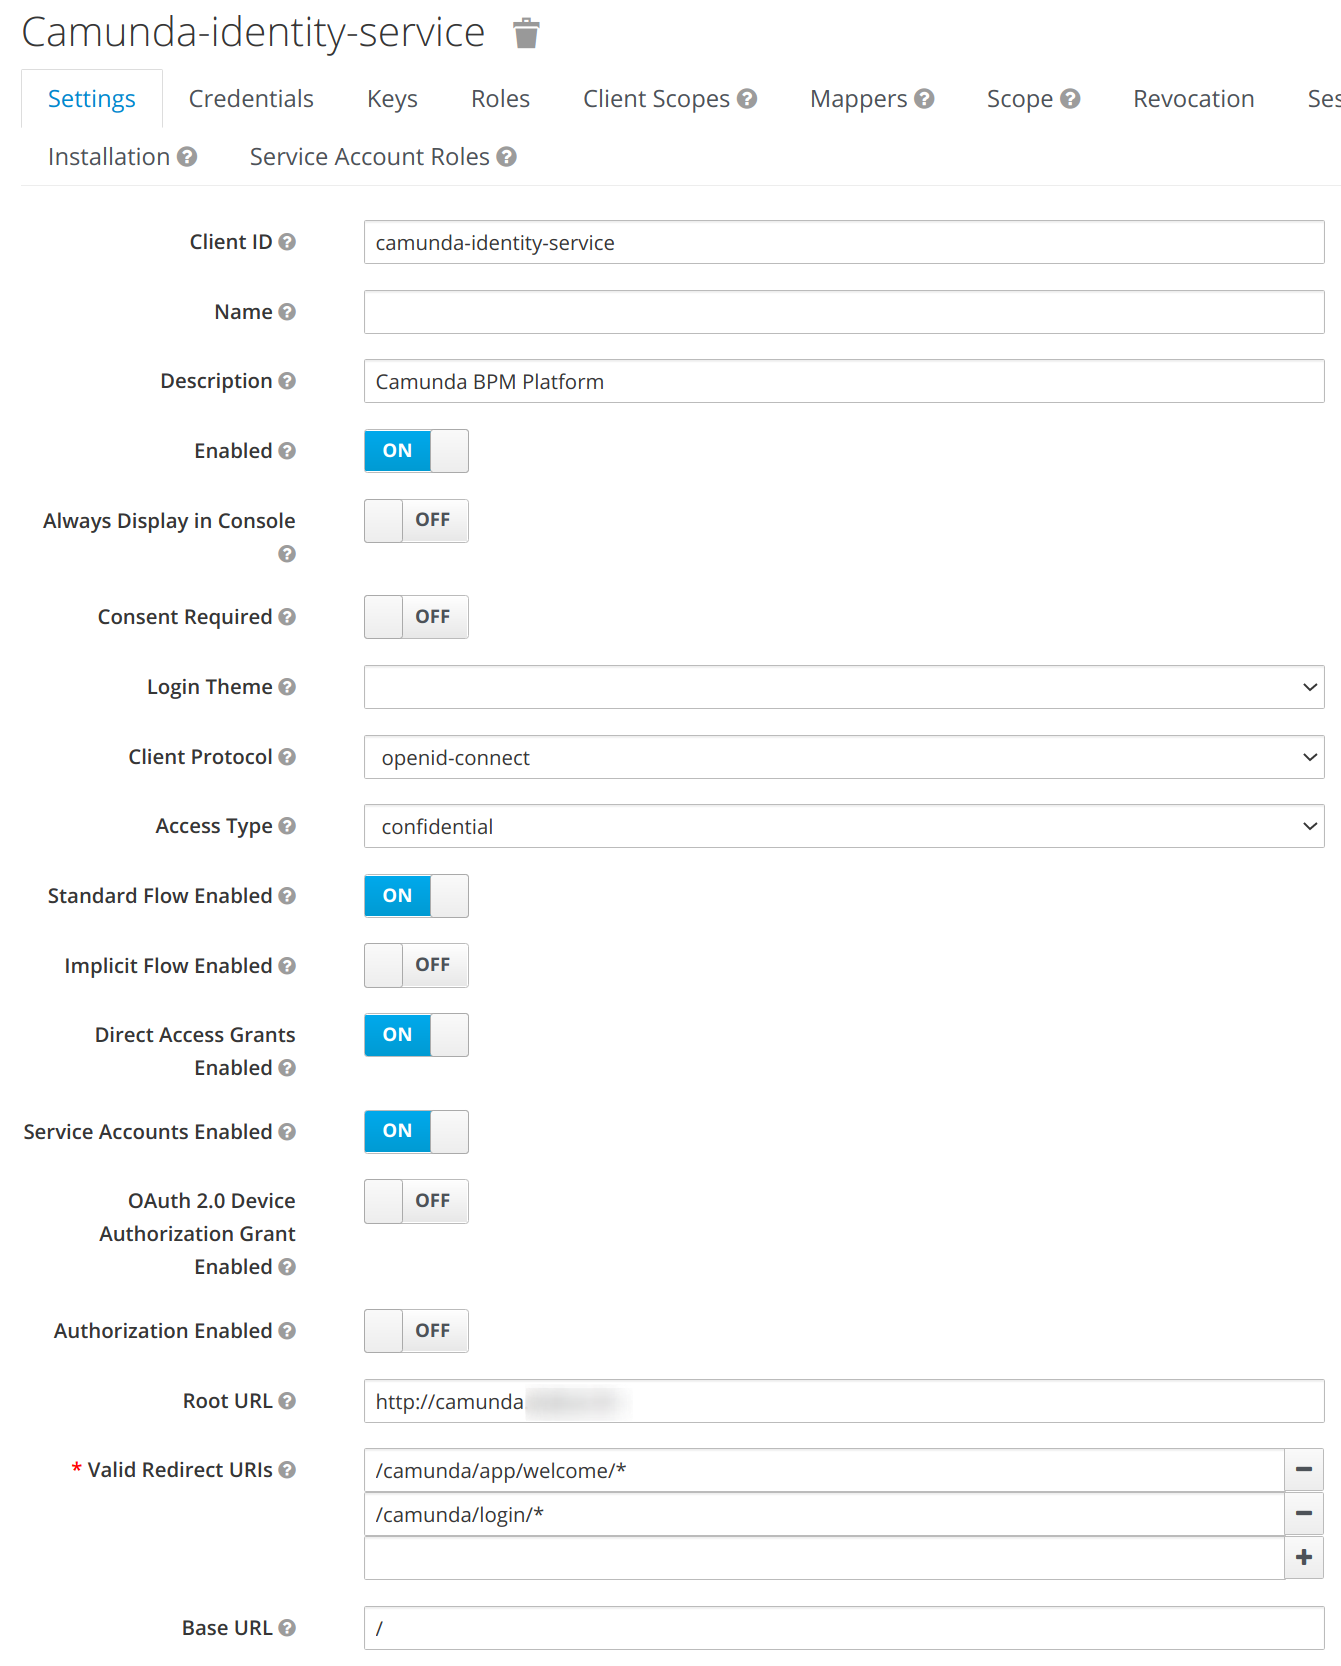Click the help icon next to Access Type
The image size is (1341, 1666).
click(288, 826)
